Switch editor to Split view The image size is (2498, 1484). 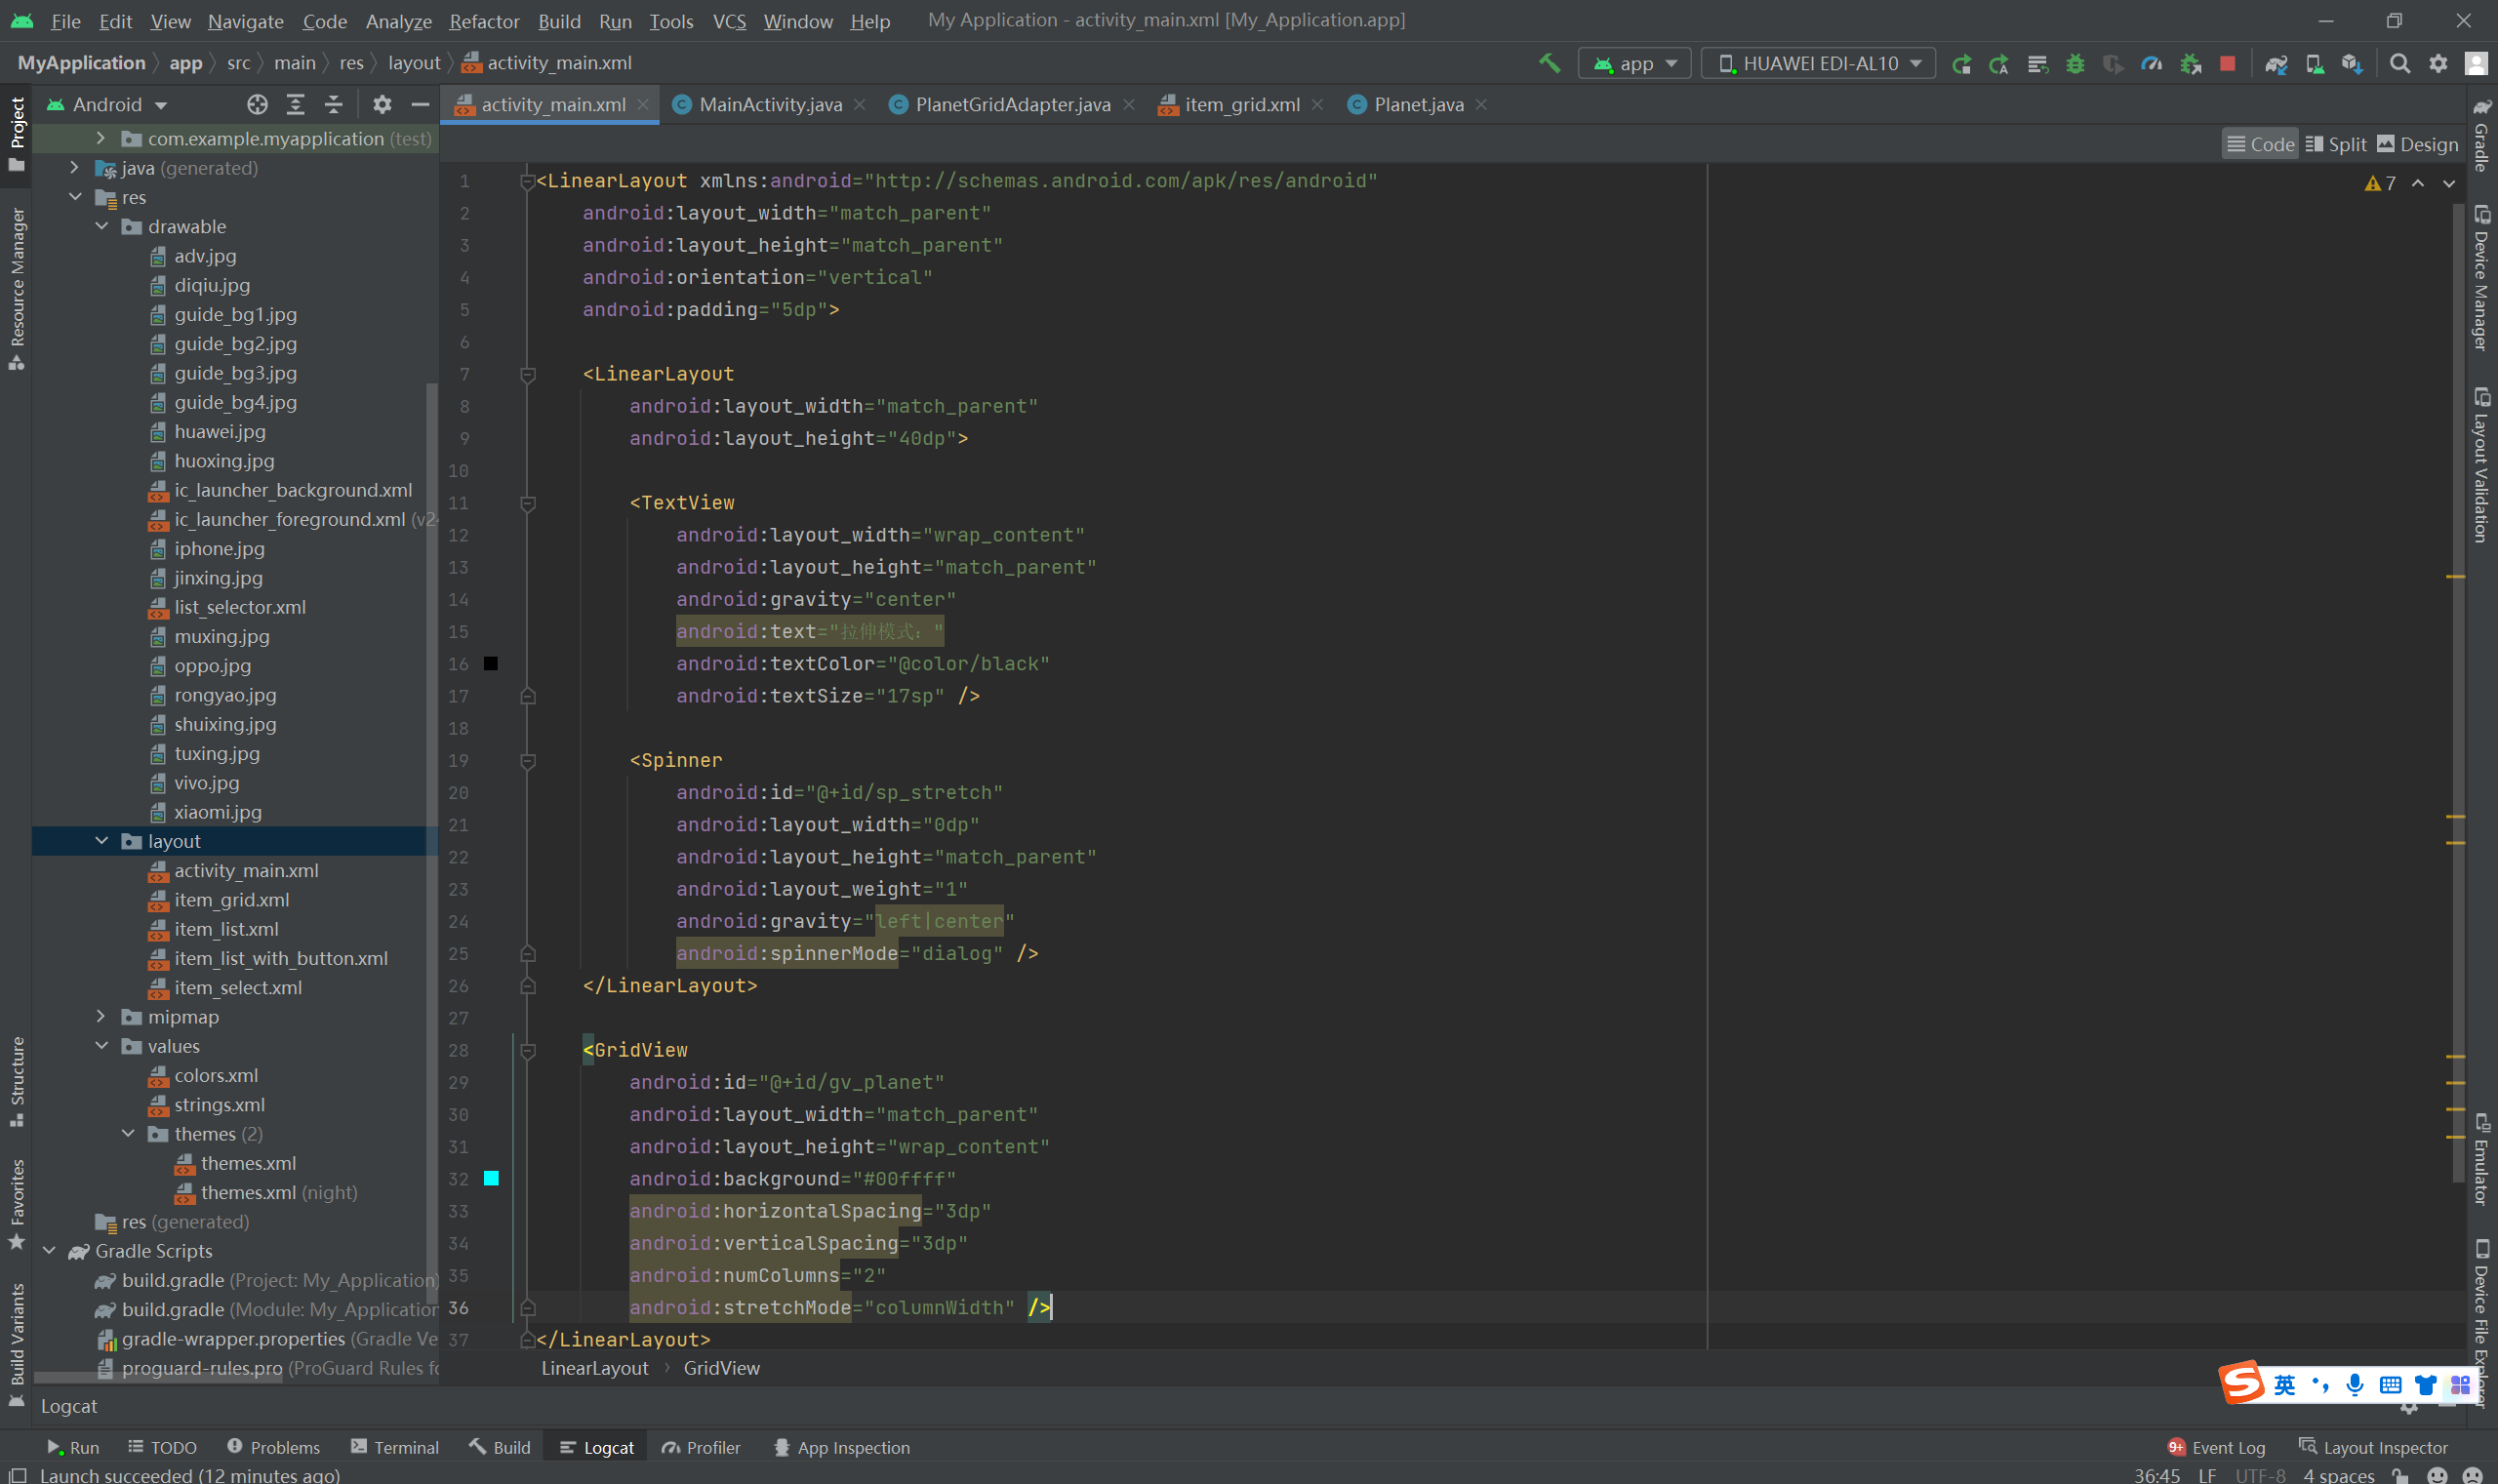click(x=2336, y=144)
